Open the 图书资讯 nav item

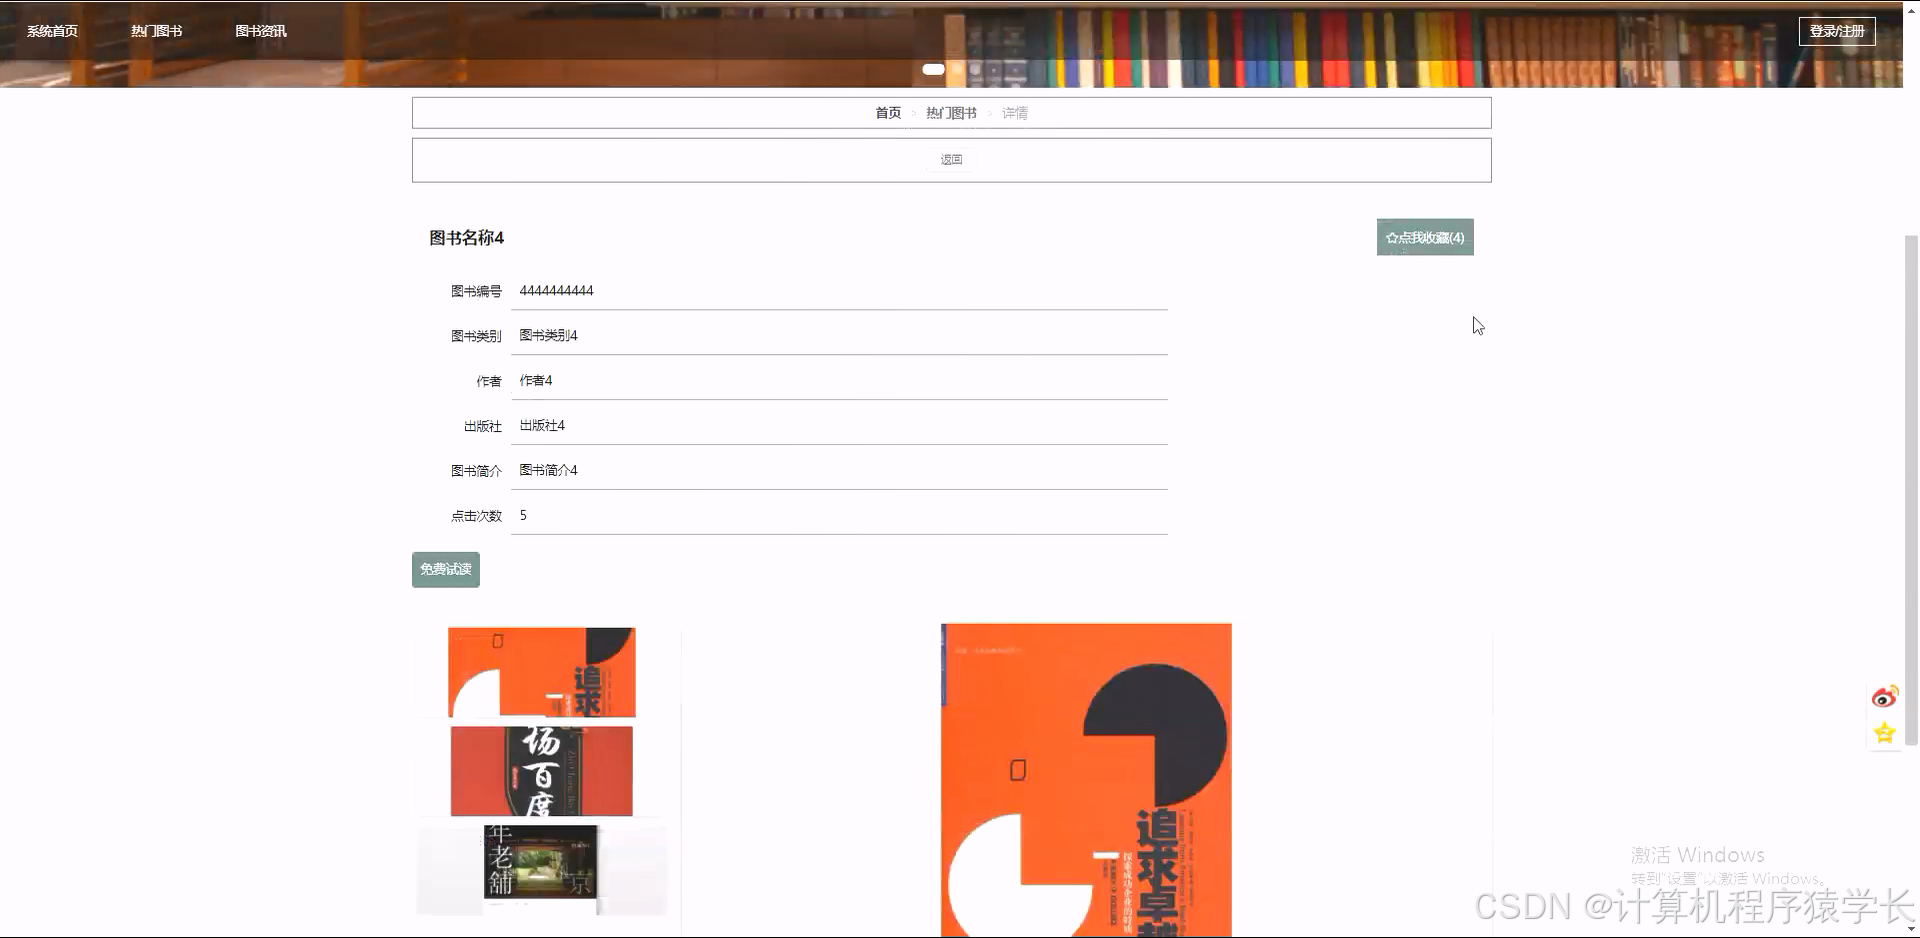[x=261, y=31]
